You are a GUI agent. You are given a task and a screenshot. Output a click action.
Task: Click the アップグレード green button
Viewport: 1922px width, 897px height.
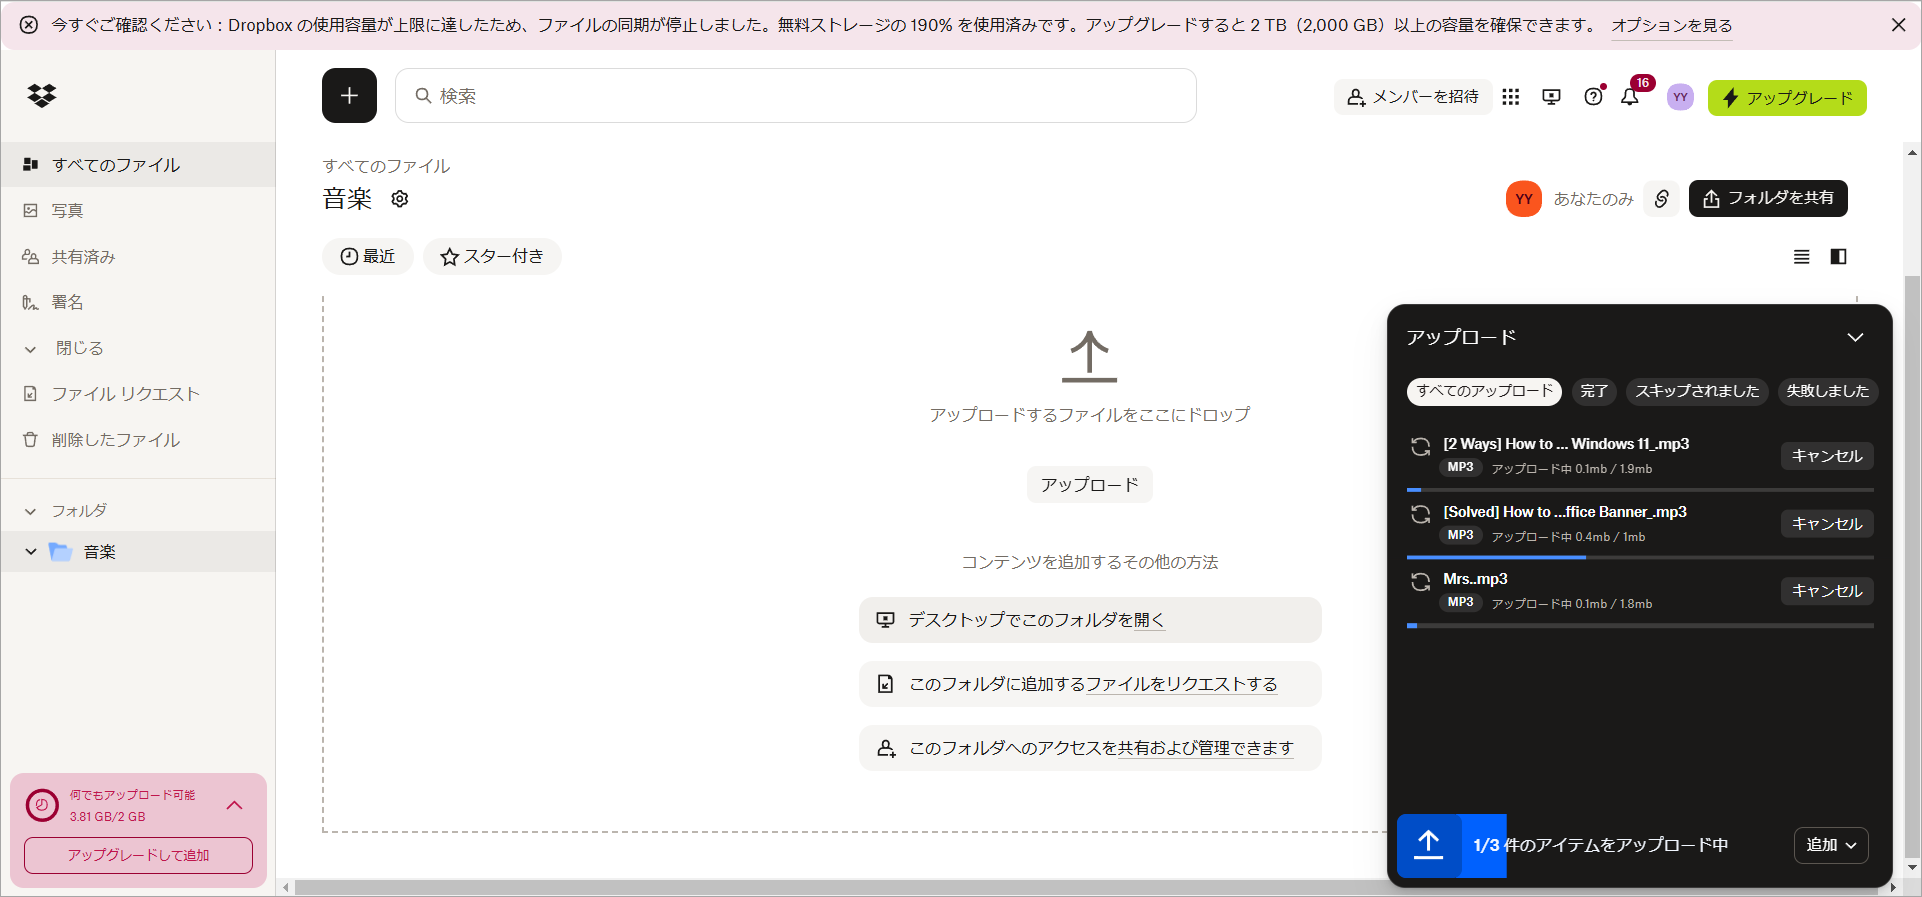pos(1787,98)
